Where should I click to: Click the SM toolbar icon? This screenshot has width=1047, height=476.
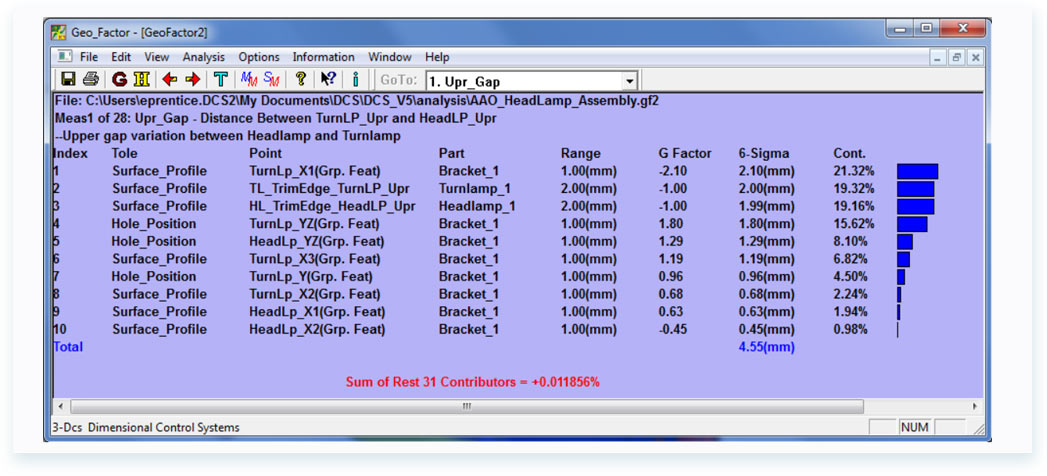point(271,80)
